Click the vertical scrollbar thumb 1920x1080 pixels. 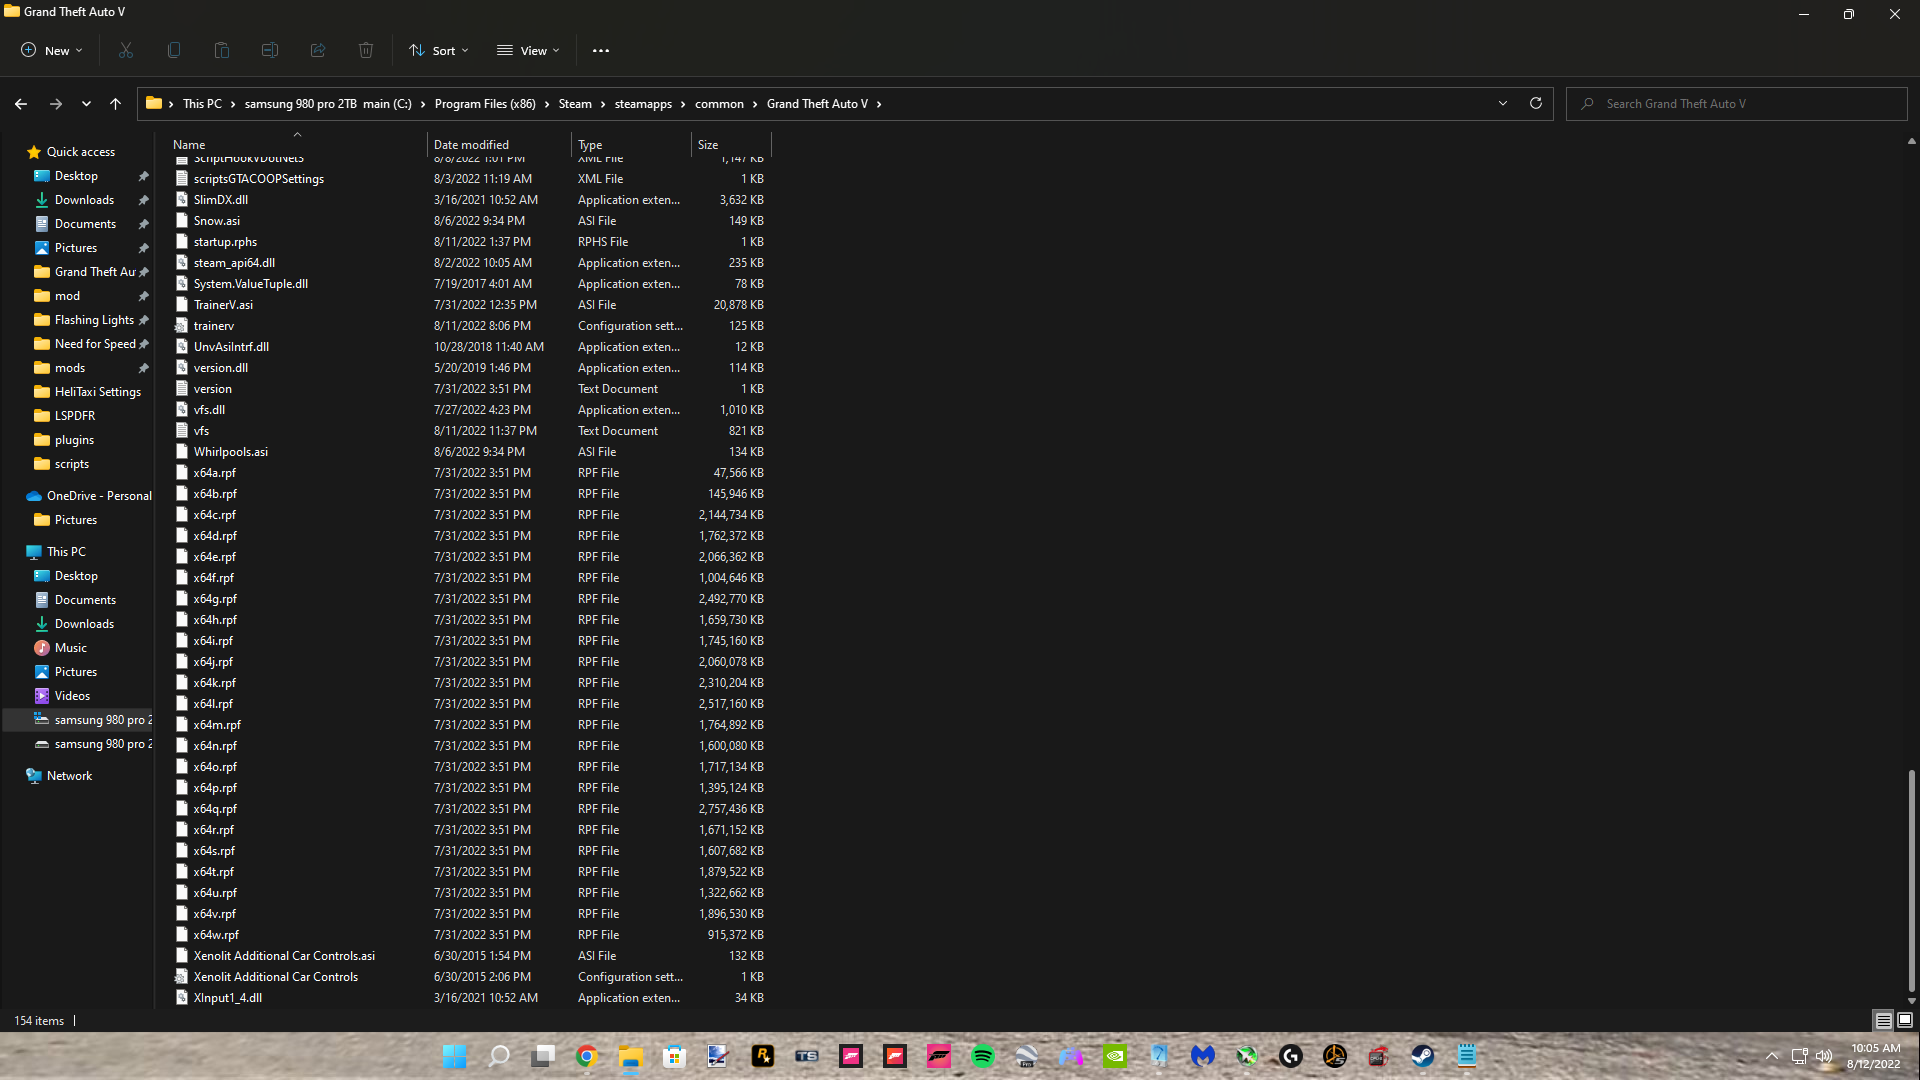tap(1911, 880)
